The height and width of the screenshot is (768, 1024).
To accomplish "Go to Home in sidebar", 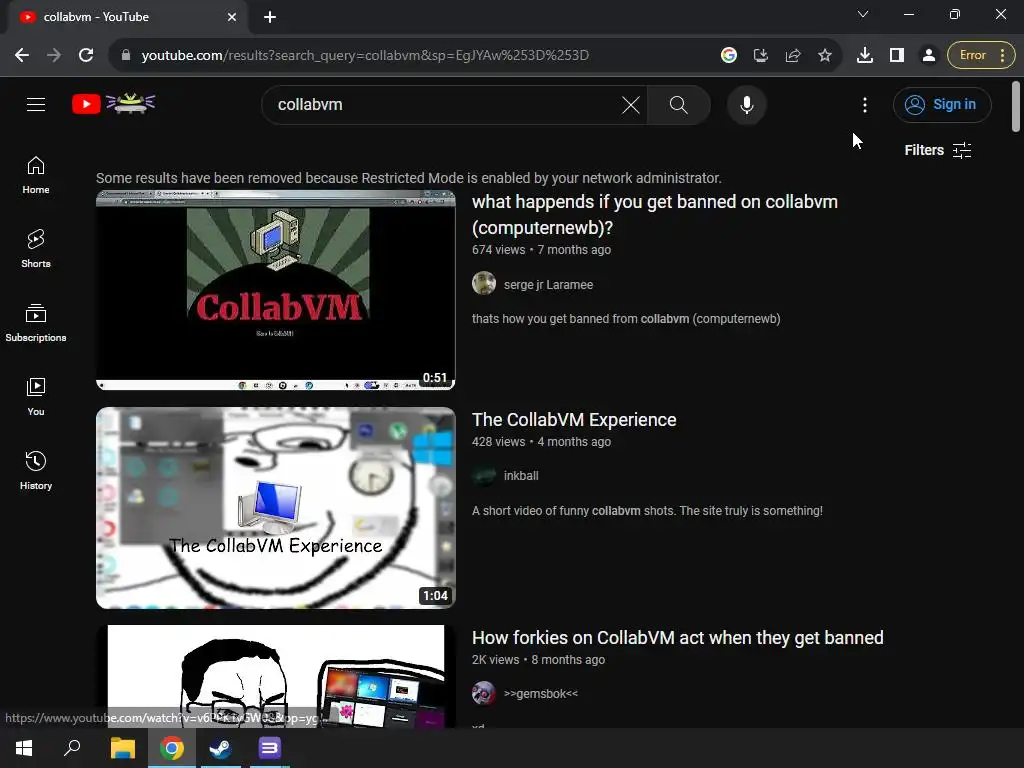I will pyautogui.click(x=36, y=175).
